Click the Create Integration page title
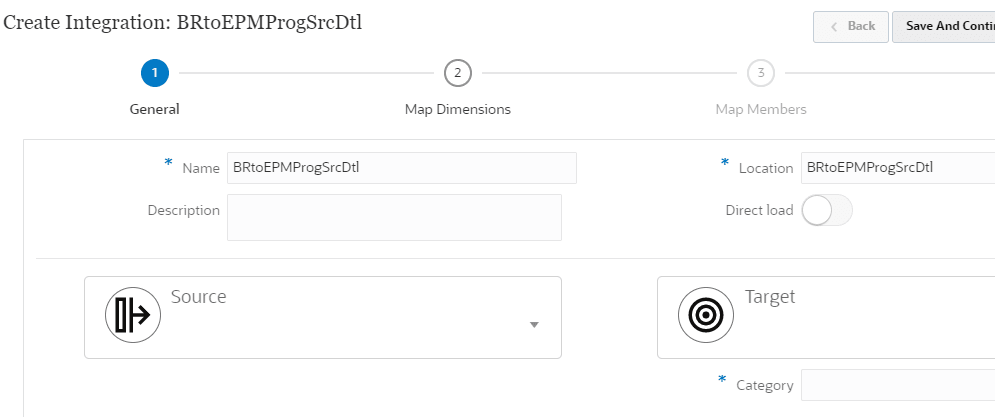995x417 pixels. [183, 23]
